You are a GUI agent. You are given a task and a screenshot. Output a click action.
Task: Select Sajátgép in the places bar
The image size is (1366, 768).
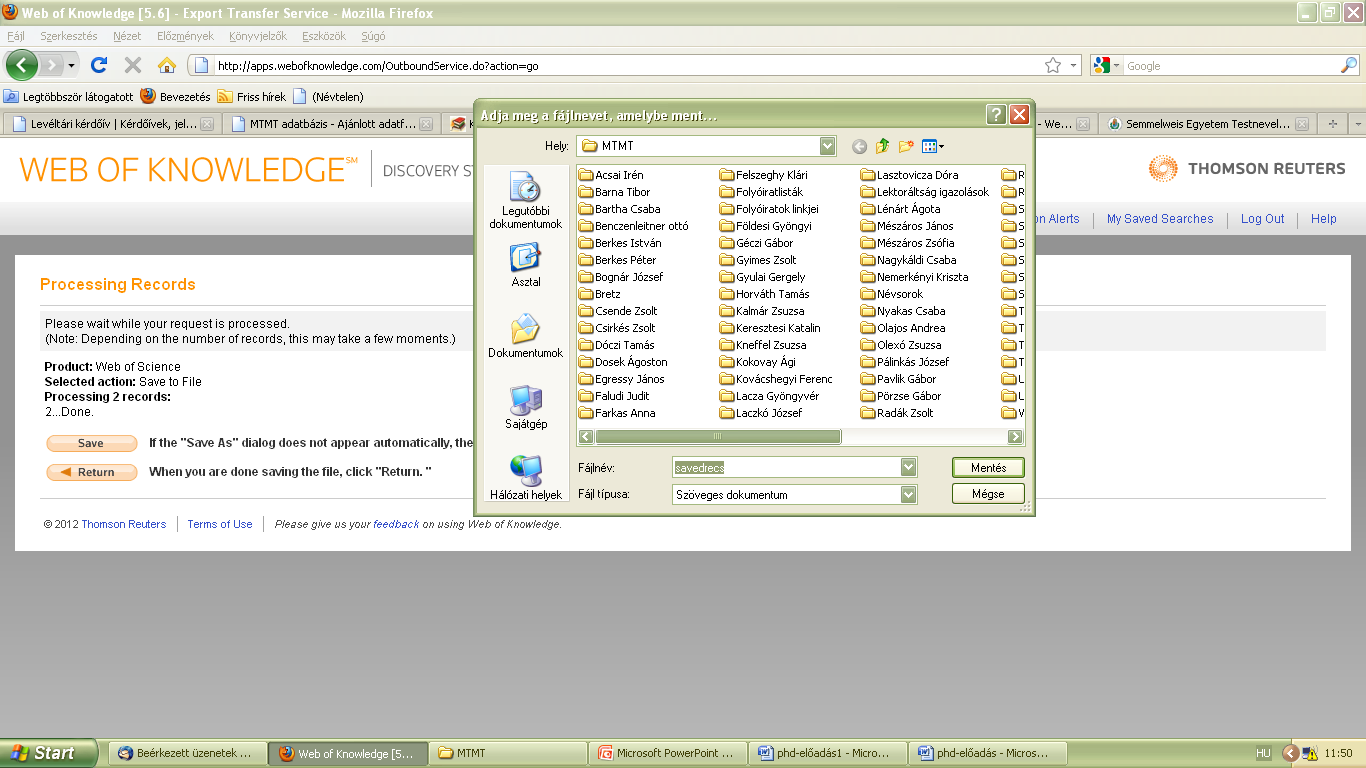[525, 407]
